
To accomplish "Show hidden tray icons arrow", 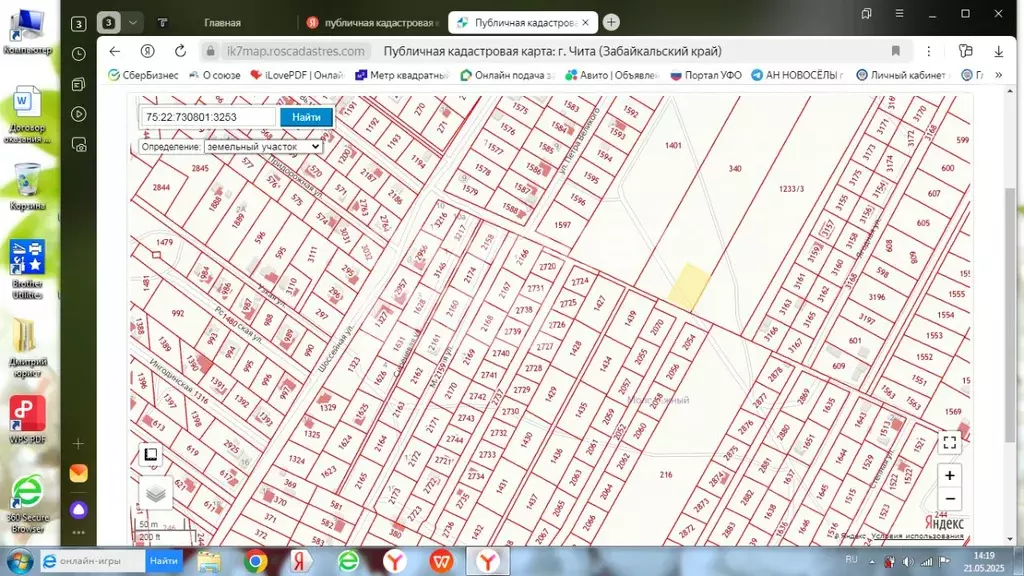I will point(872,562).
